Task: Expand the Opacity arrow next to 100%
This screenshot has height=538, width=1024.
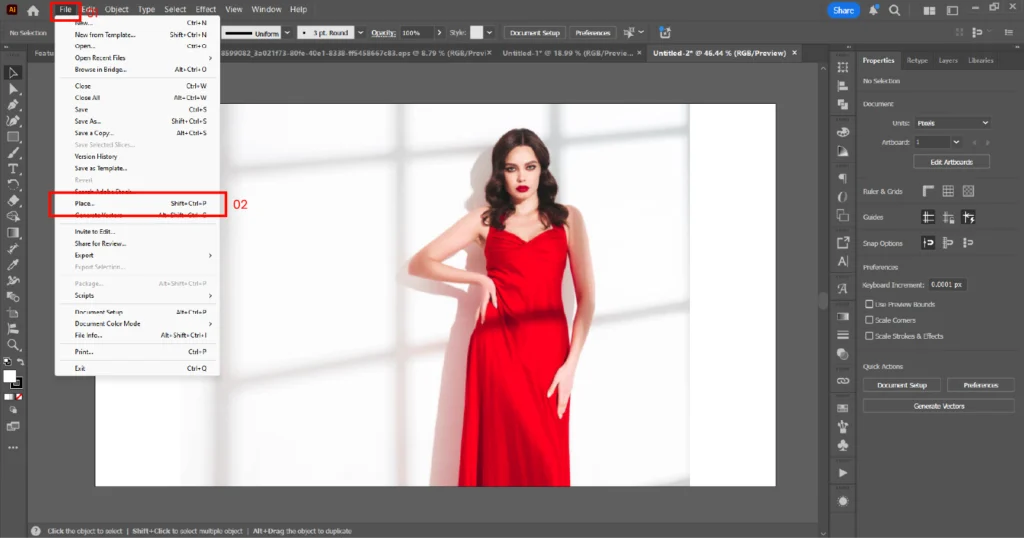Action: click(x=439, y=33)
